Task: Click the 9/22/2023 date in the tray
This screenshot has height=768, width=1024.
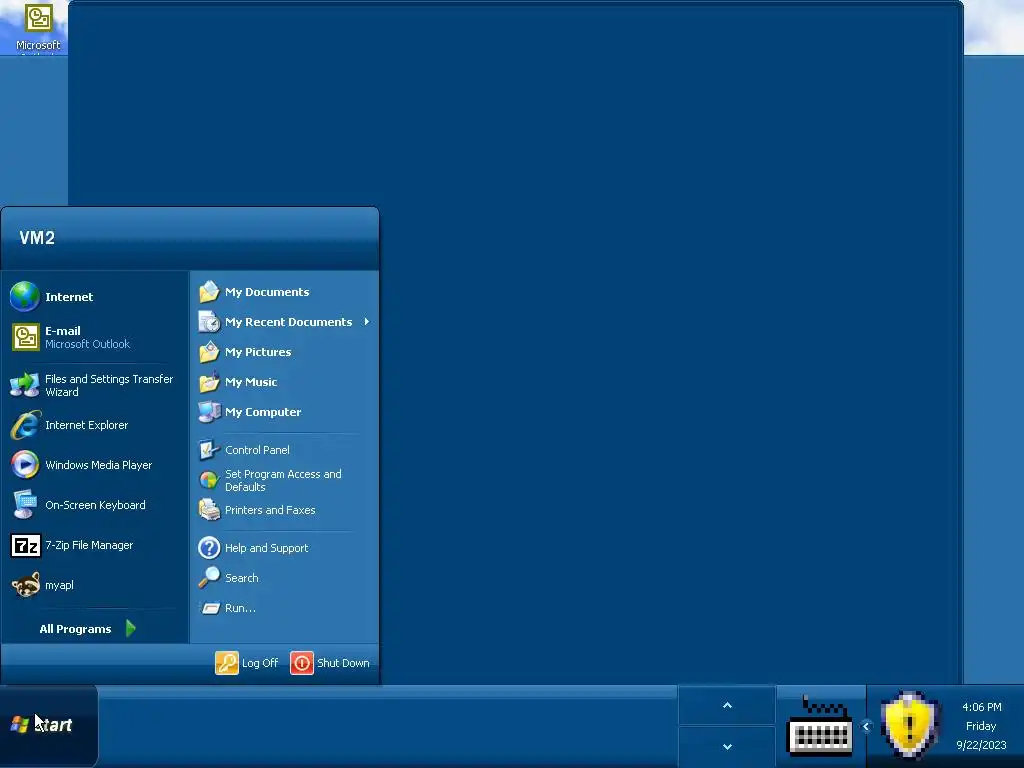Action: [982, 745]
